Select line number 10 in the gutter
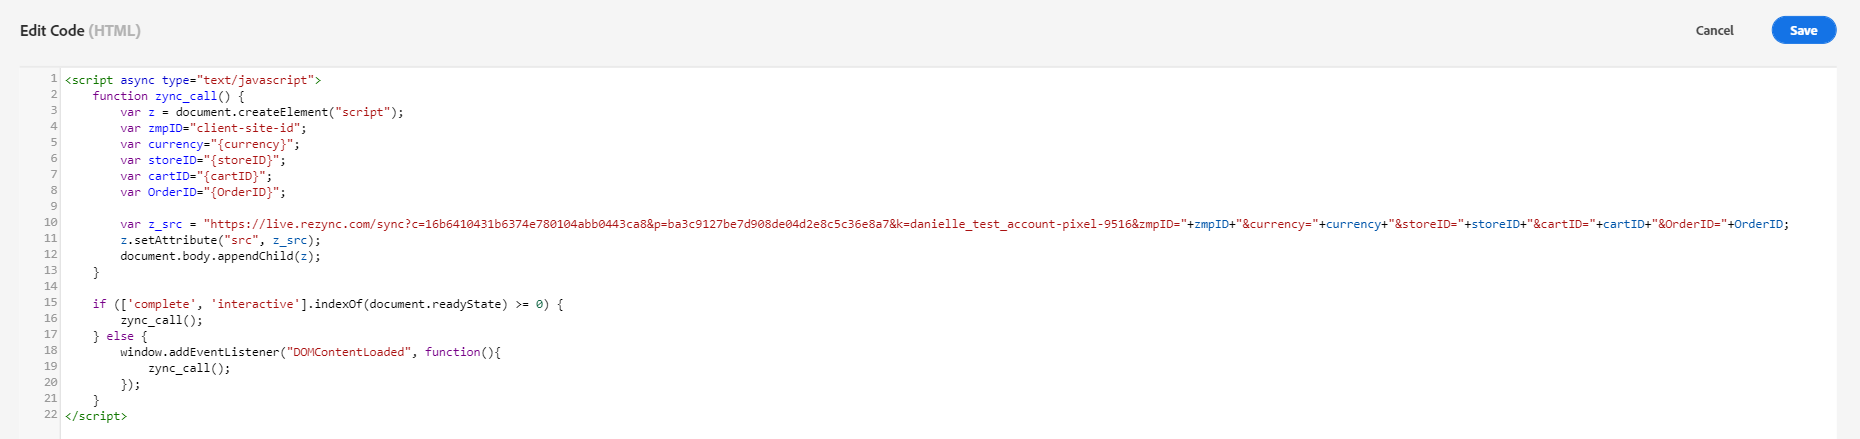 pyautogui.click(x=51, y=222)
